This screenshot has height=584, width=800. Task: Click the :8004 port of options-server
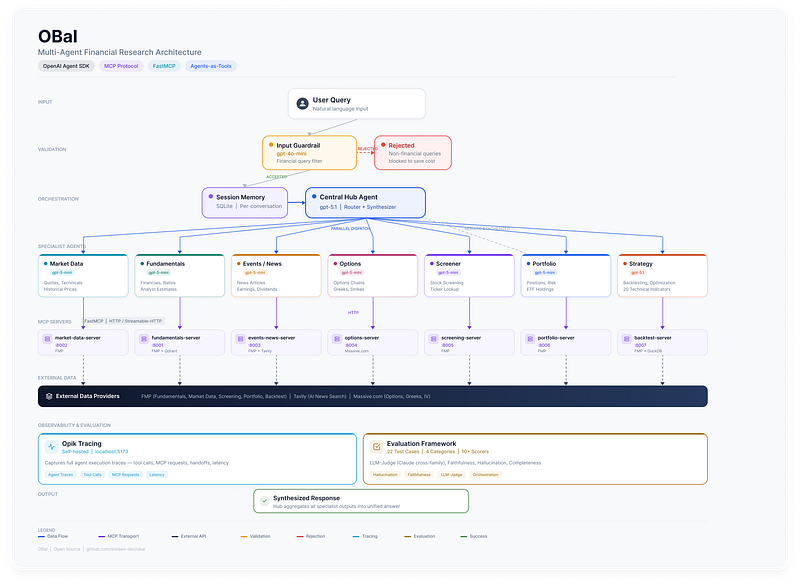(351, 345)
